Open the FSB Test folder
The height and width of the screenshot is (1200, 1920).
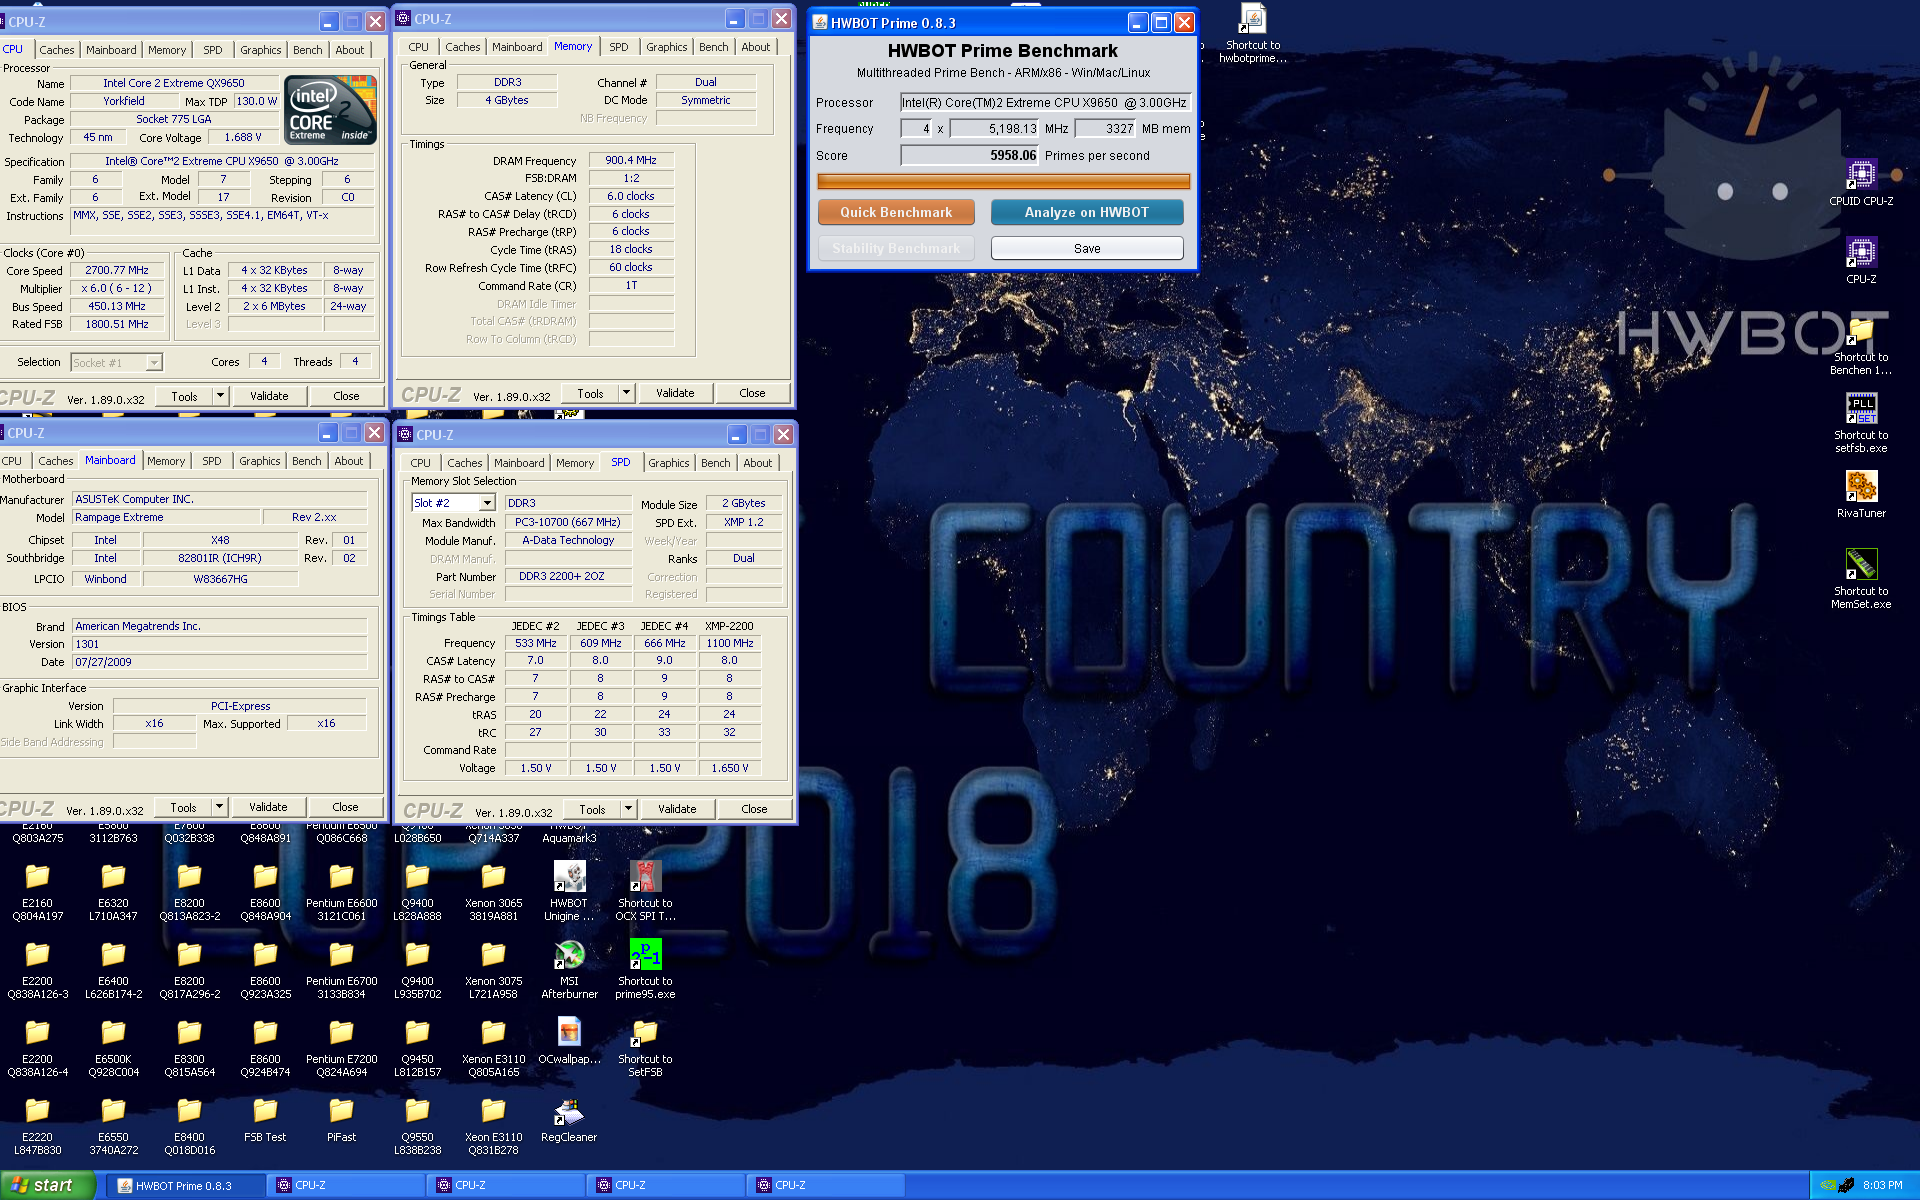[x=265, y=1120]
